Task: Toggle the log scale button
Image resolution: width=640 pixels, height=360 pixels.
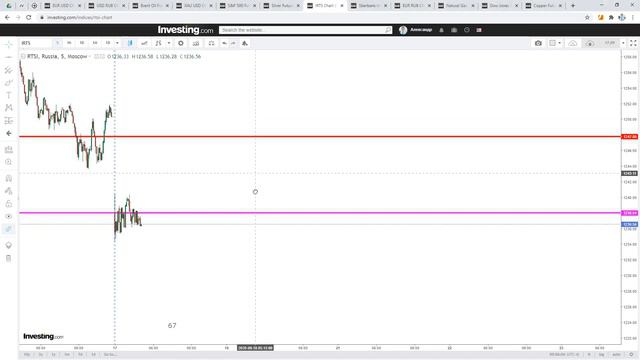Action: [x=602, y=355]
